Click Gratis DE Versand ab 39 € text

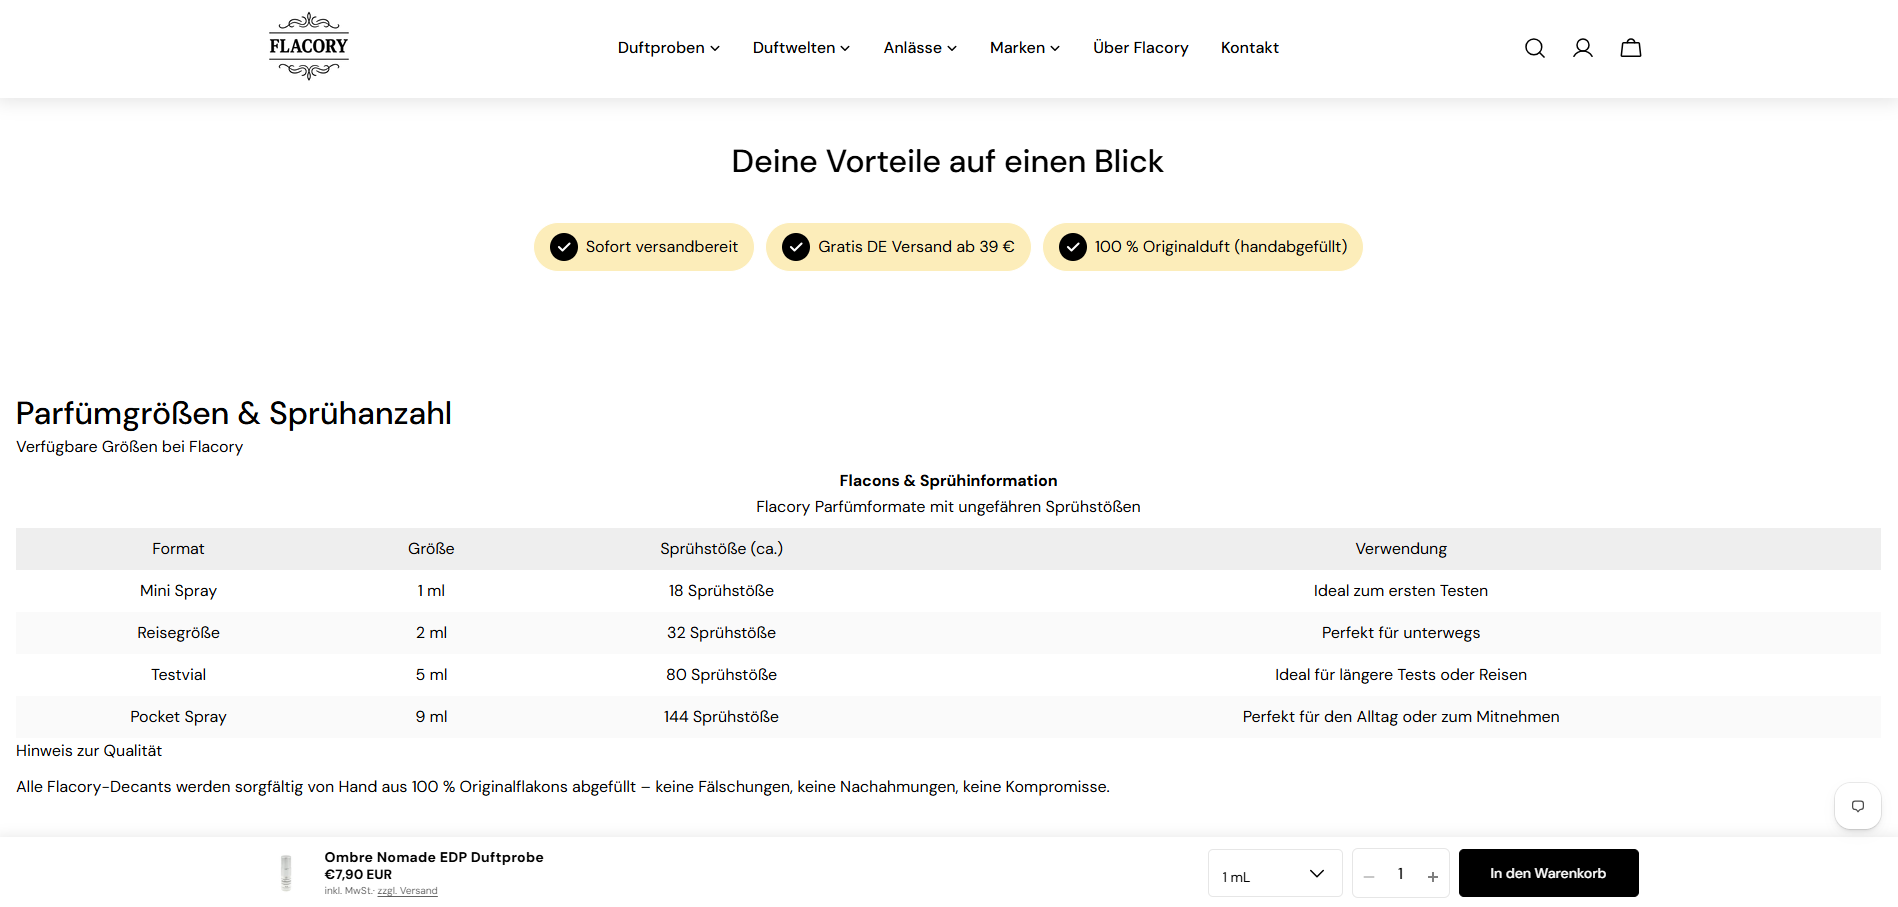pyautogui.click(x=916, y=247)
